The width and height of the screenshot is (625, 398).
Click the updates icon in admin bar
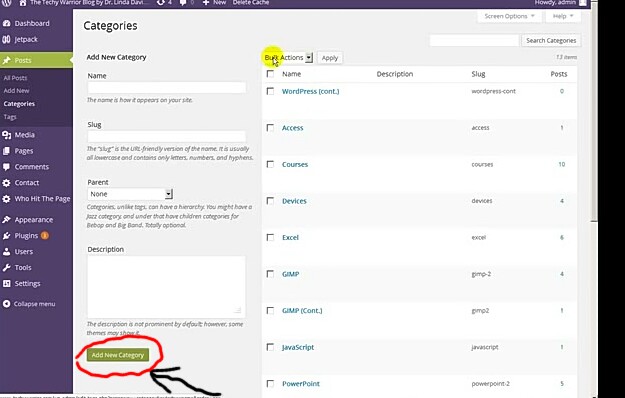coord(160,2)
